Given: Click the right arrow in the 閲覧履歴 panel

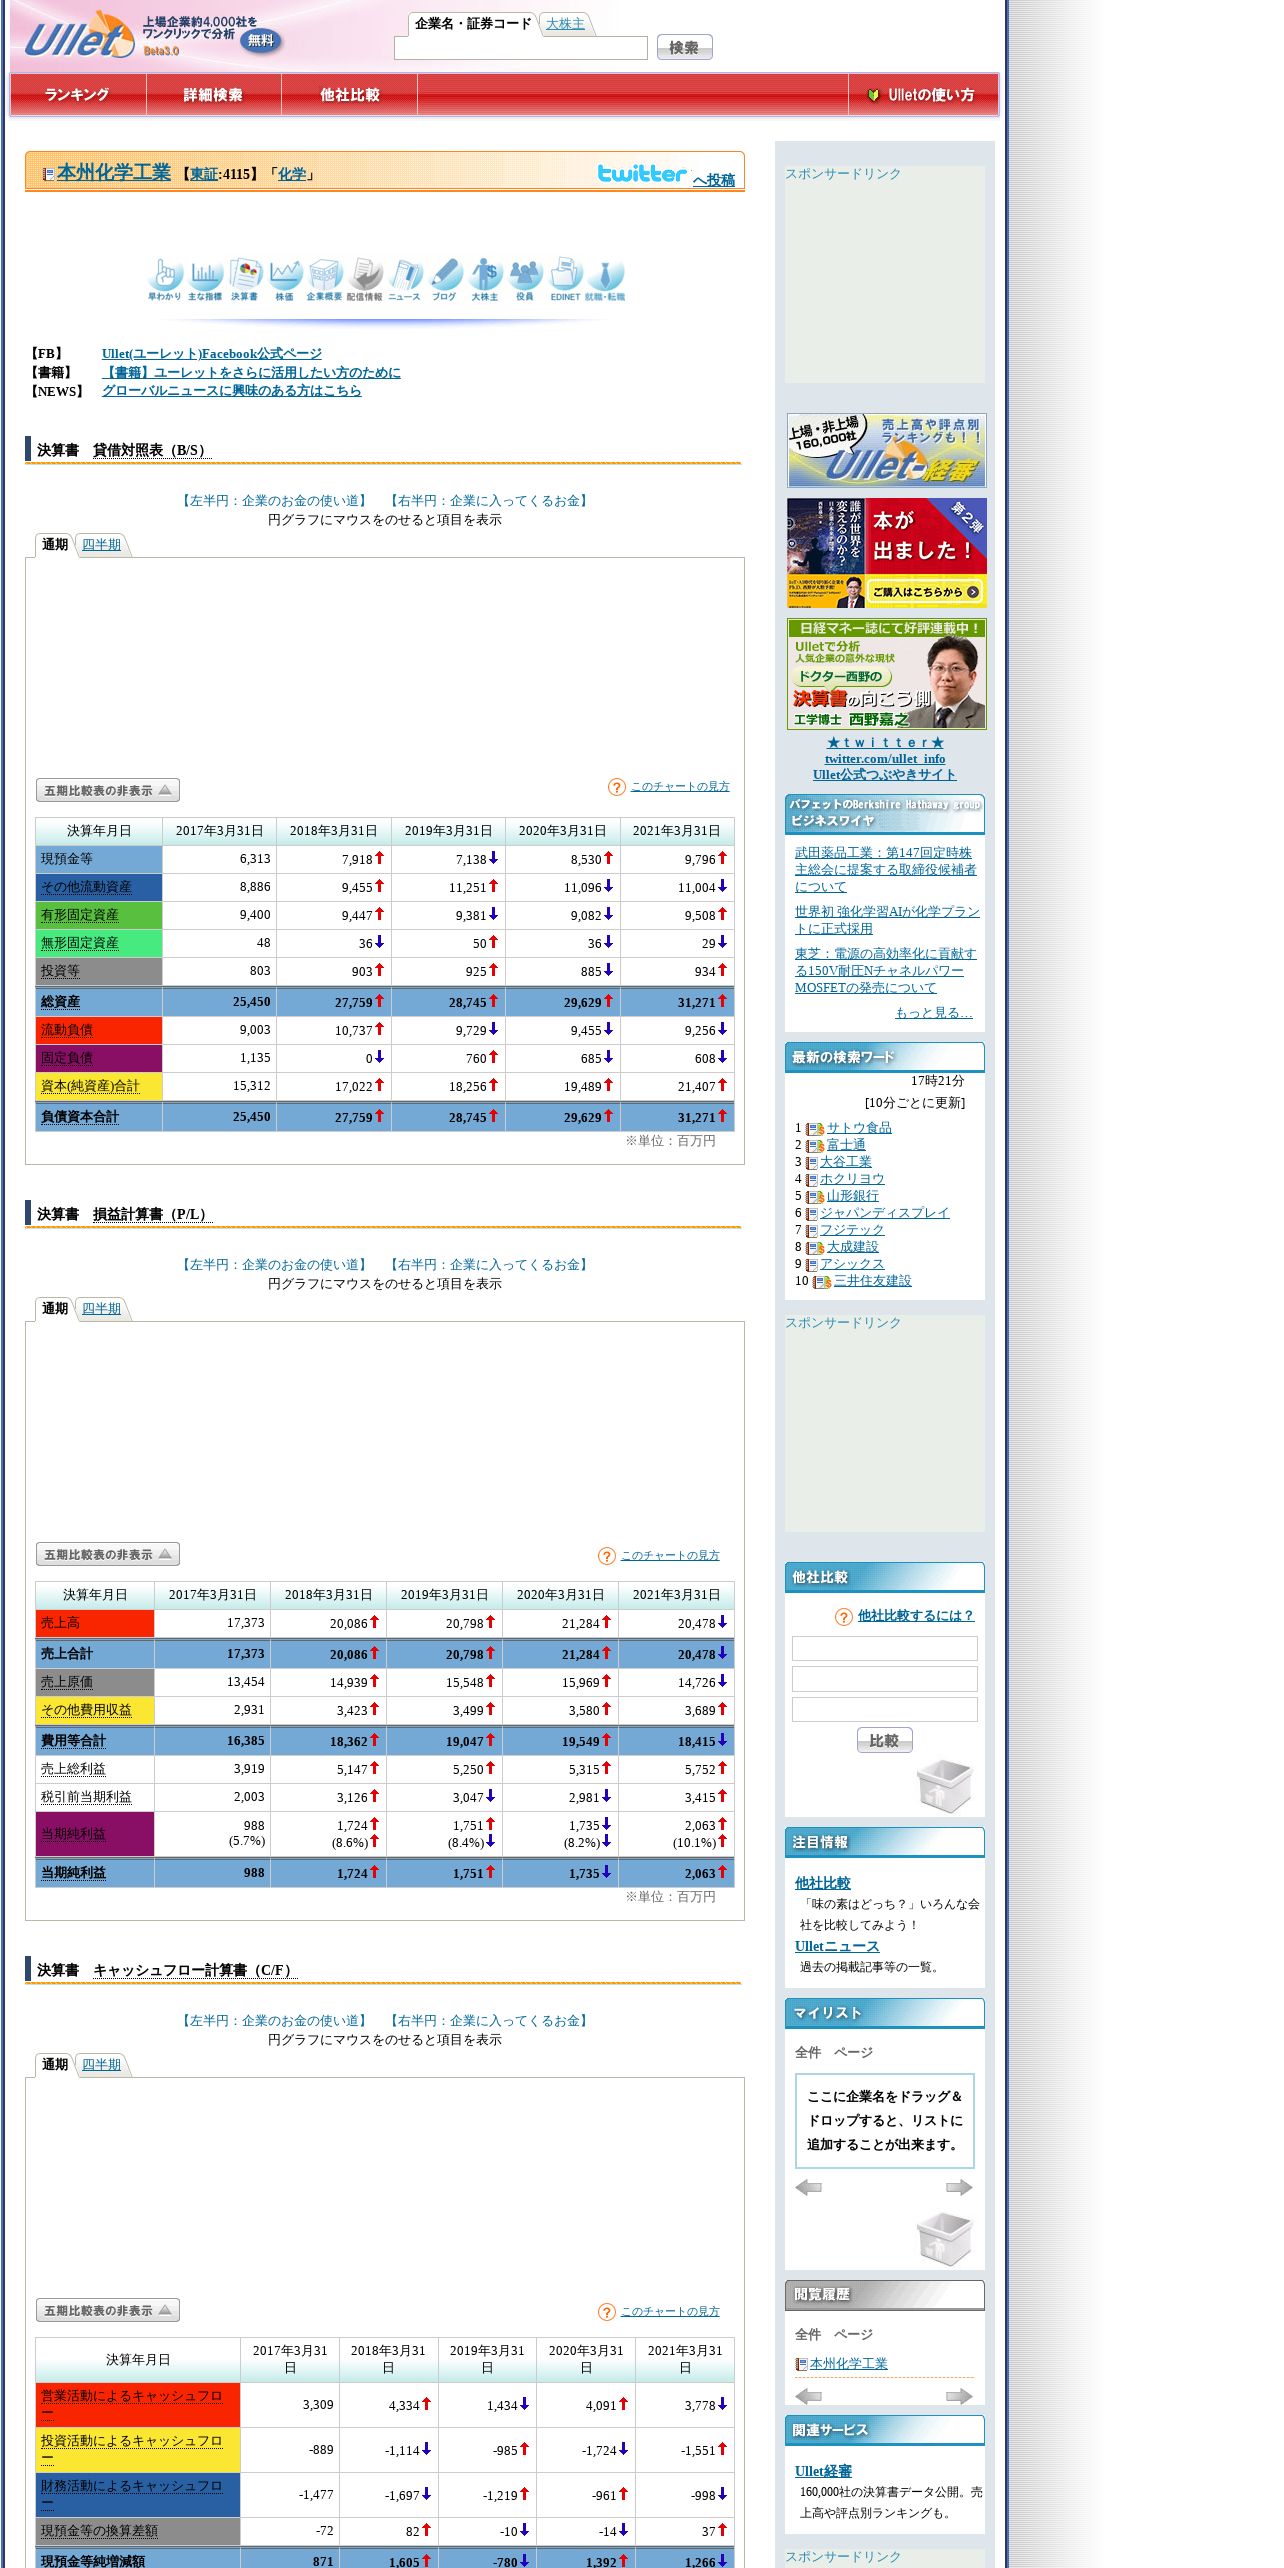Looking at the screenshot, I should coord(959,2396).
